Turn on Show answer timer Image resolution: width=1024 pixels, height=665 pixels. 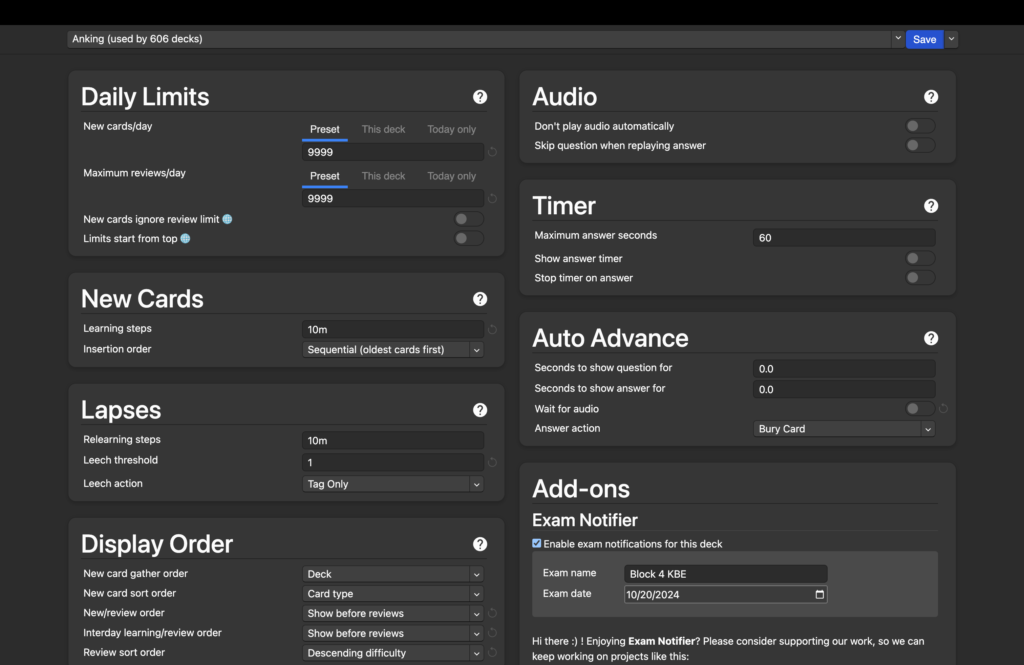920,259
